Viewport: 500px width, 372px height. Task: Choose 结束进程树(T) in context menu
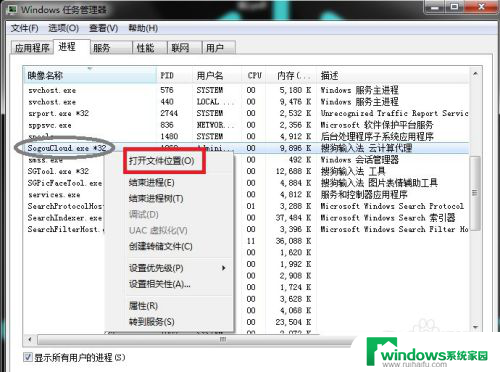(156, 199)
